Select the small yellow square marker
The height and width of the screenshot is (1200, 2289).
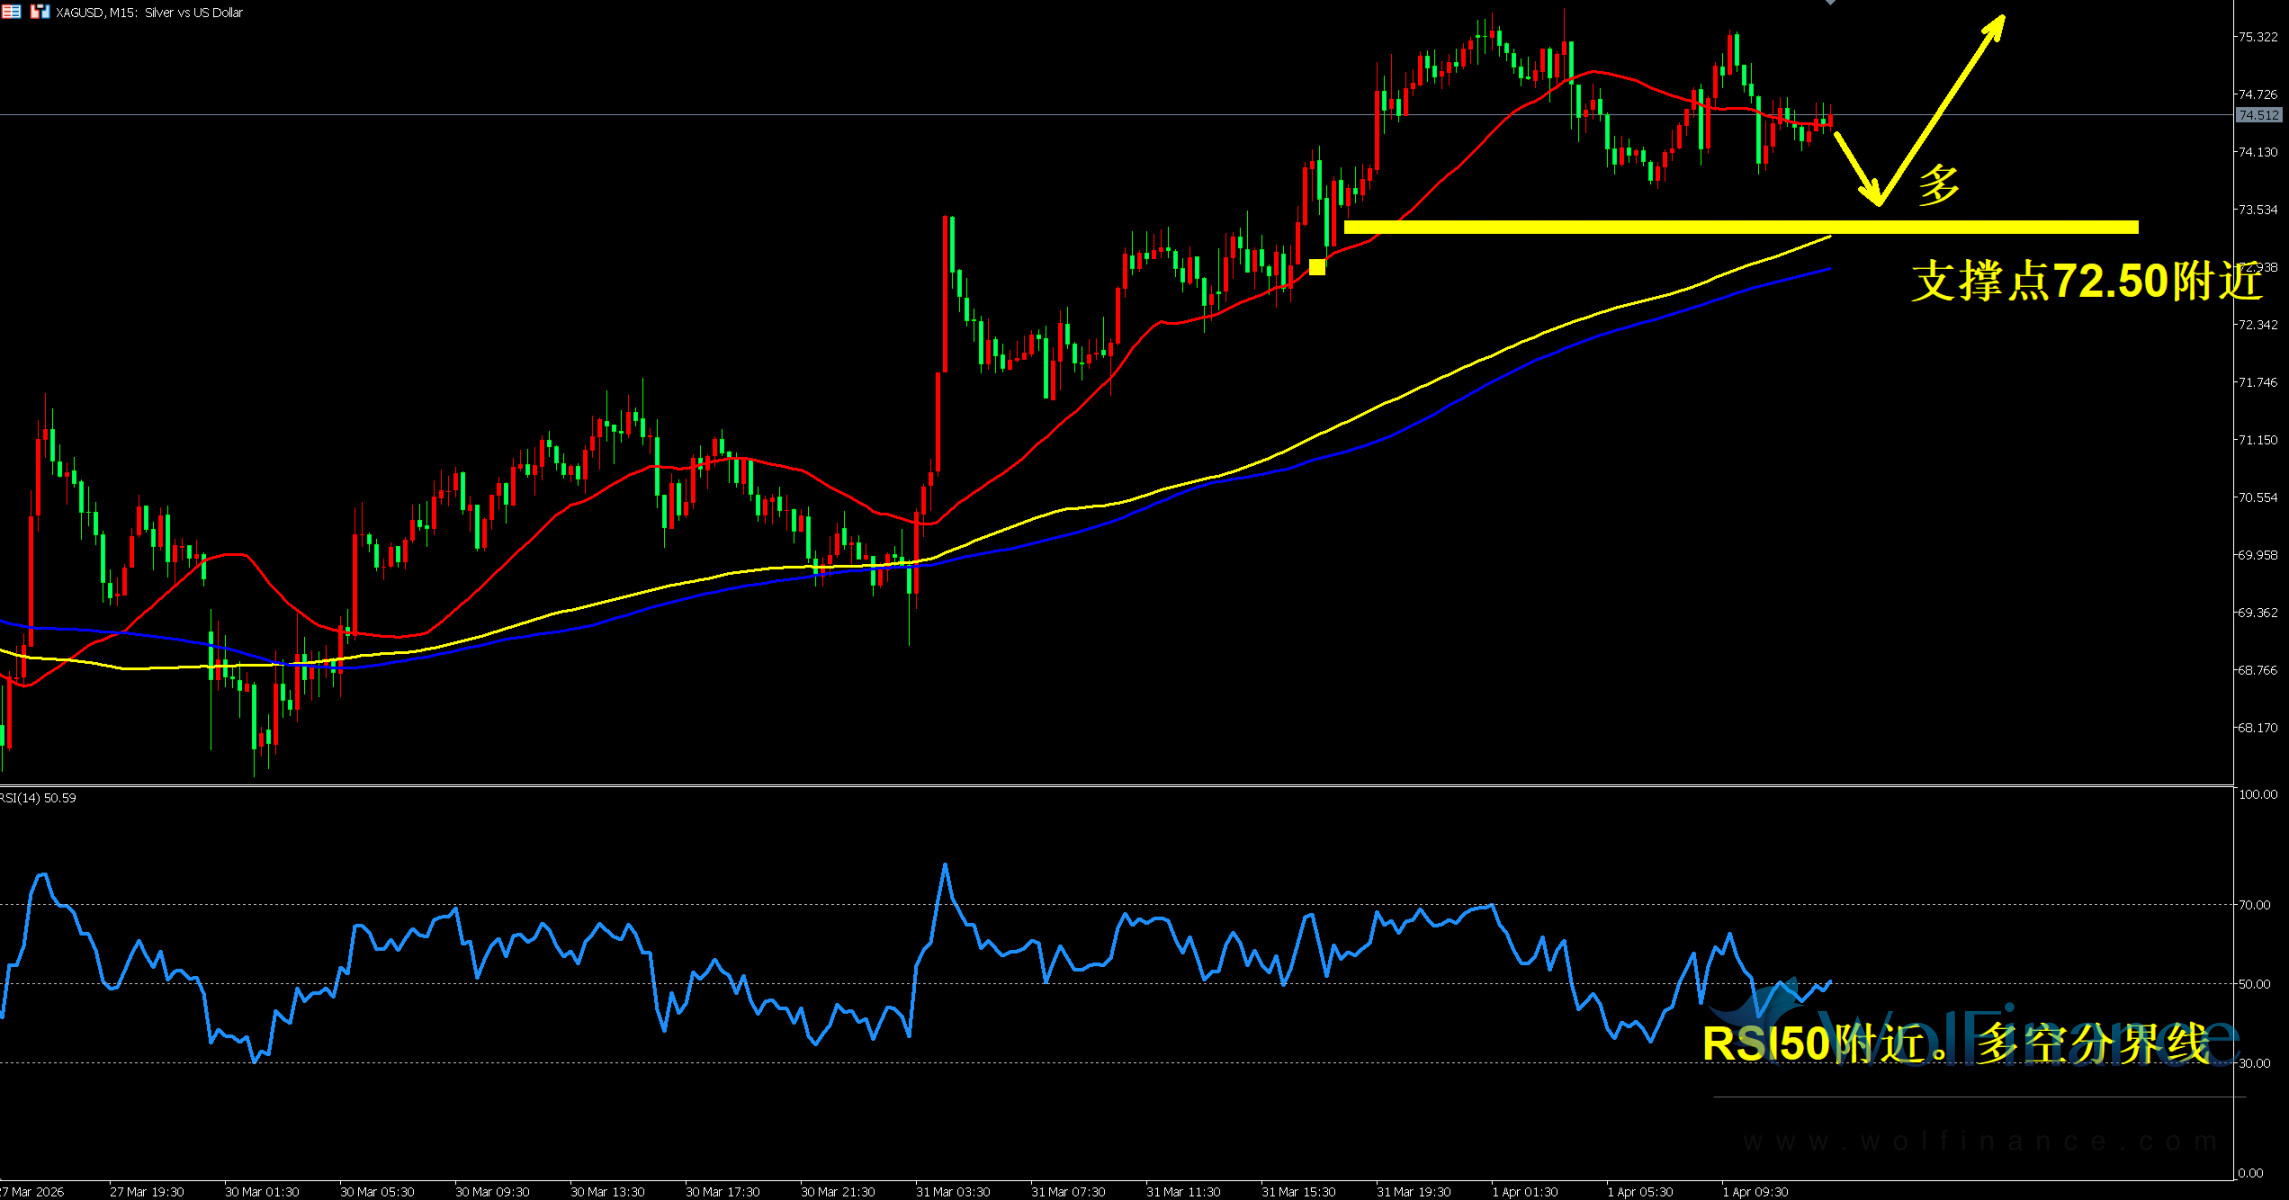click(x=1317, y=267)
